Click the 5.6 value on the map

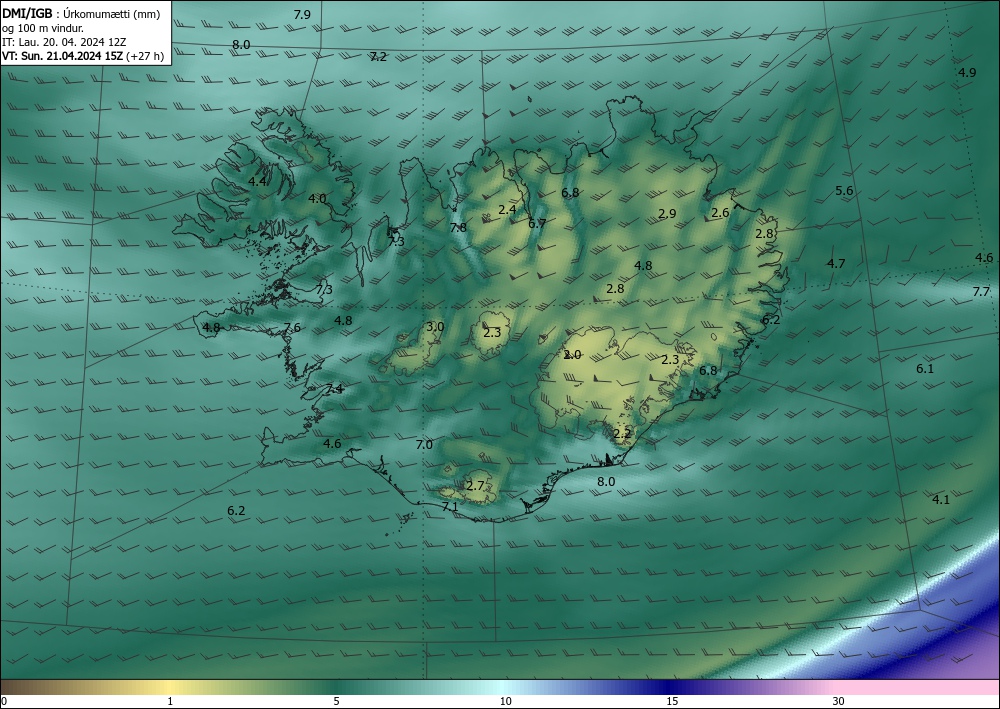click(x=844, y=191)
